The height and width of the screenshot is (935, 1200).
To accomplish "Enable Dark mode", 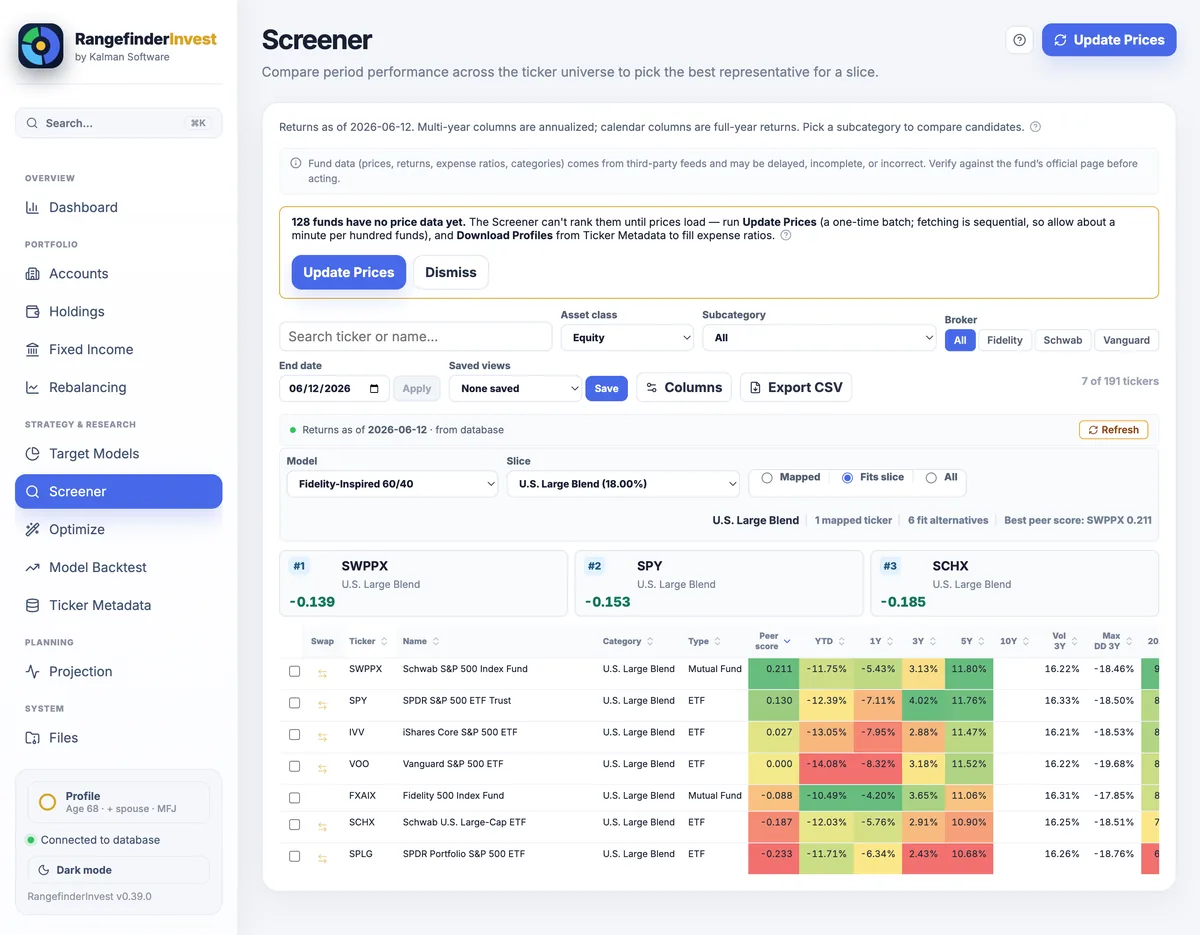I will [x=118, y=869].
